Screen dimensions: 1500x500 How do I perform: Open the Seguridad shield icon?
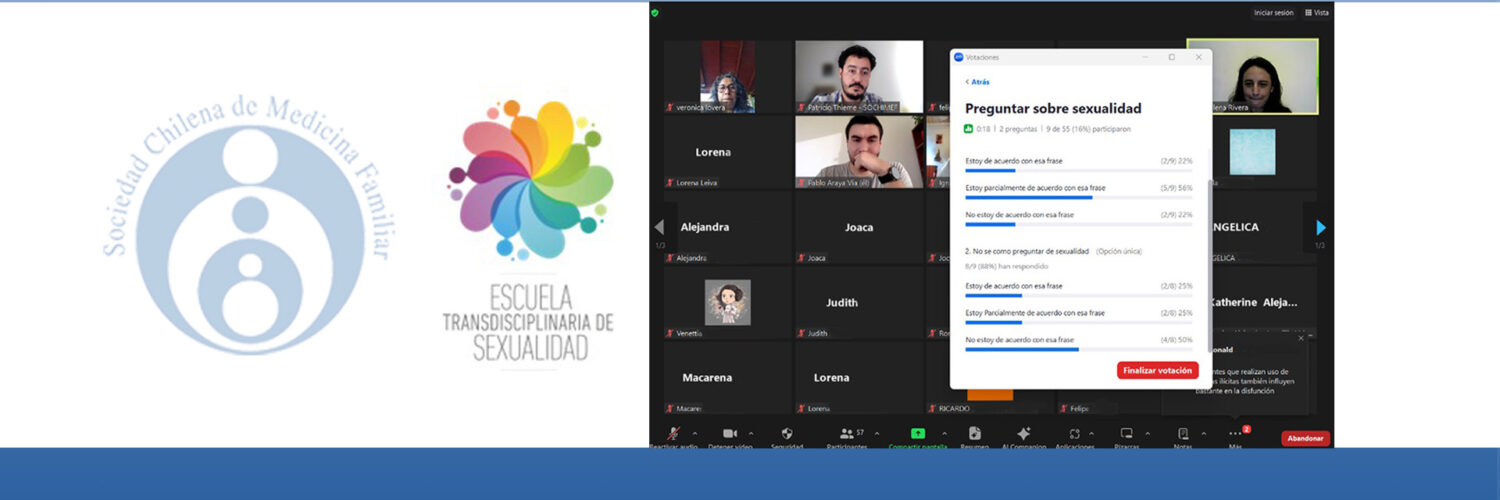pyautogui.click(x=787, y=433)
